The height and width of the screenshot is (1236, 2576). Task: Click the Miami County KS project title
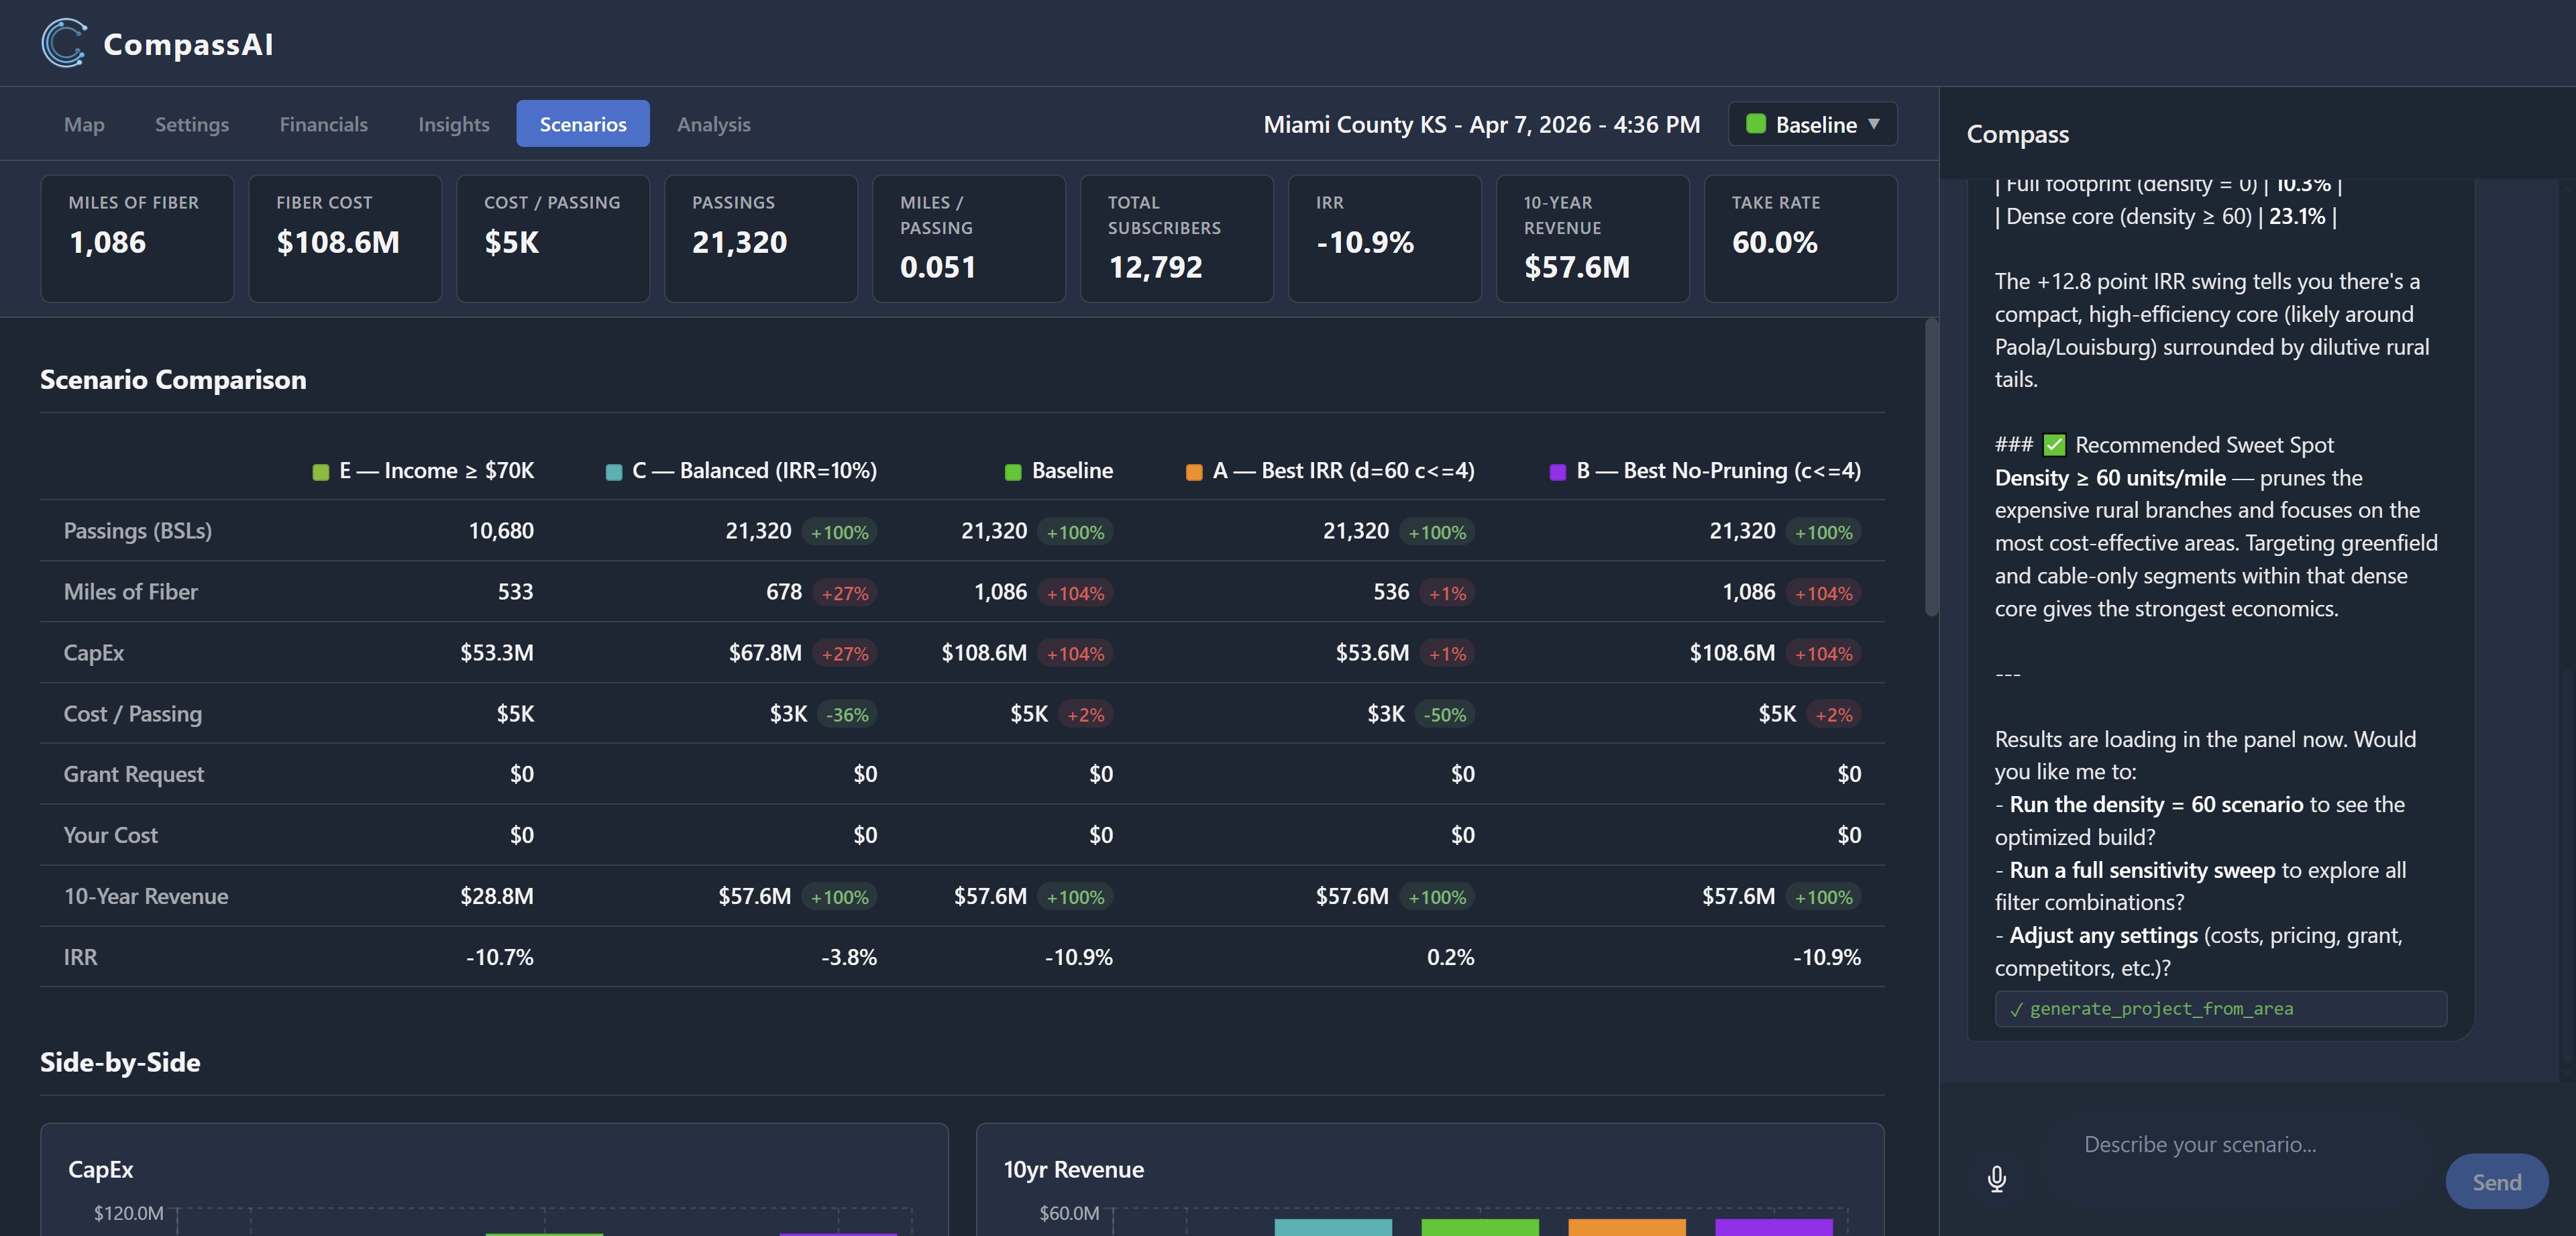[x=1482, y=124]
